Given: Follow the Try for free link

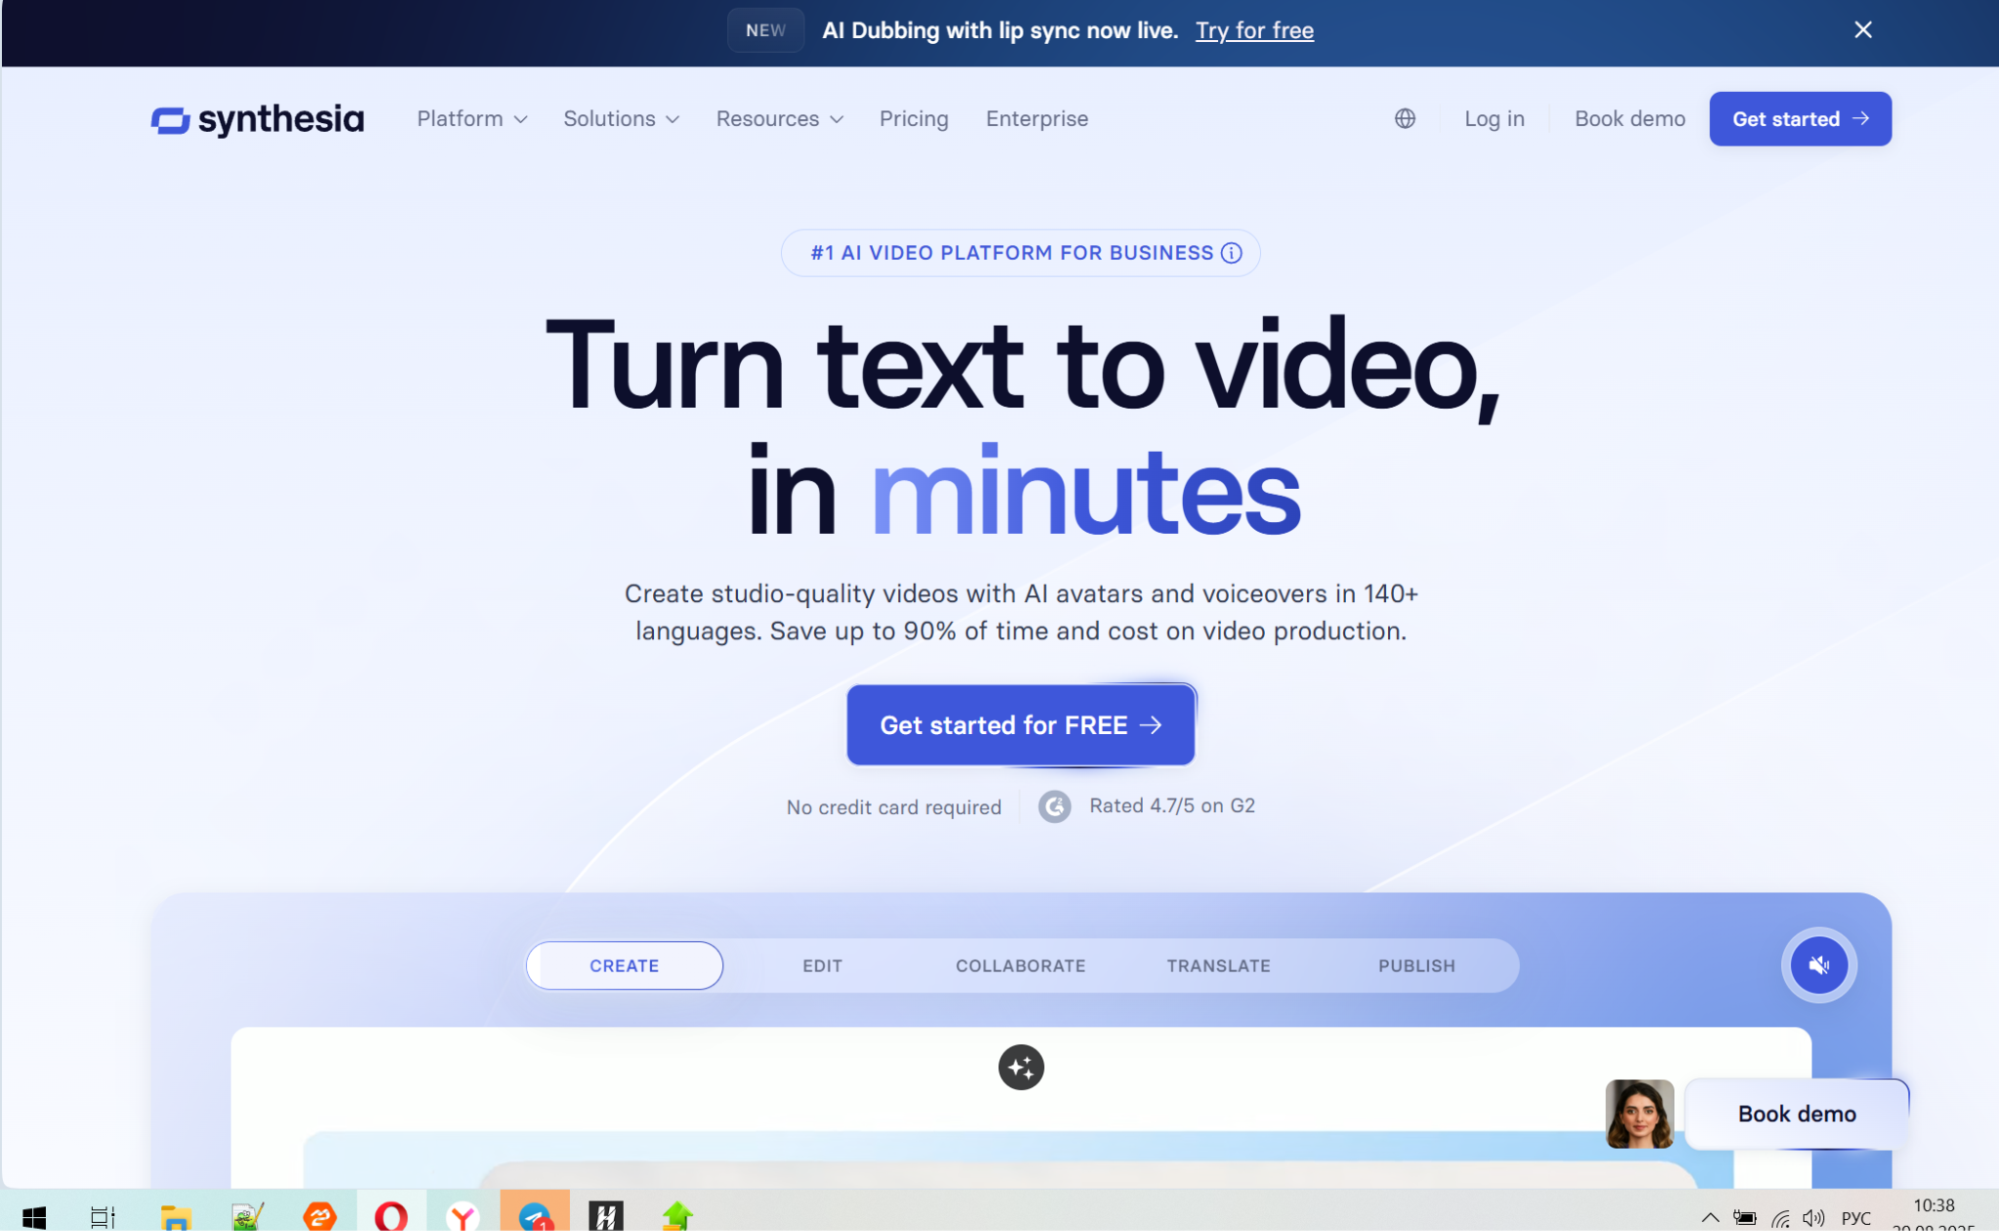Looking at the screenshot, I should point(1254,31).
